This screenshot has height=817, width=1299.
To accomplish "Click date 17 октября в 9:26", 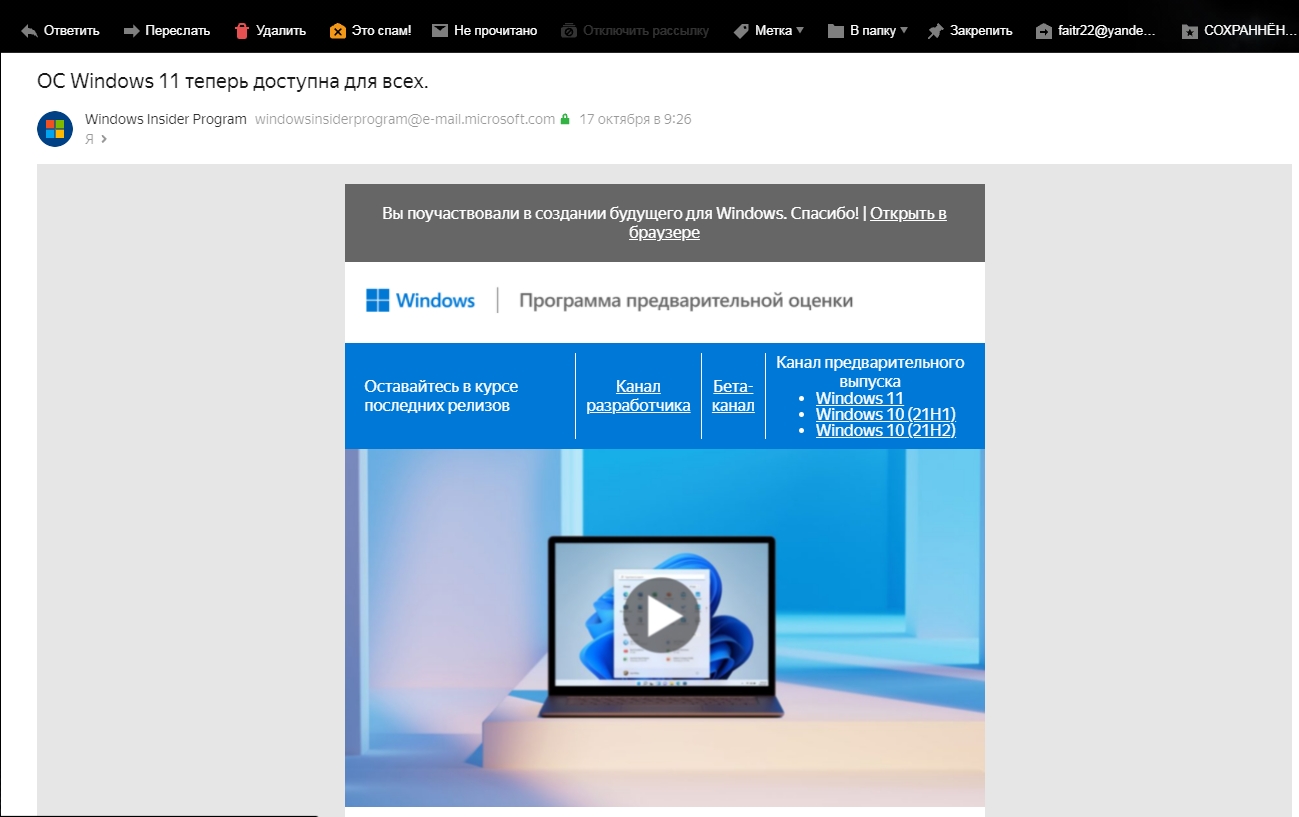I will pyautogui.click(x=635, y=119).
